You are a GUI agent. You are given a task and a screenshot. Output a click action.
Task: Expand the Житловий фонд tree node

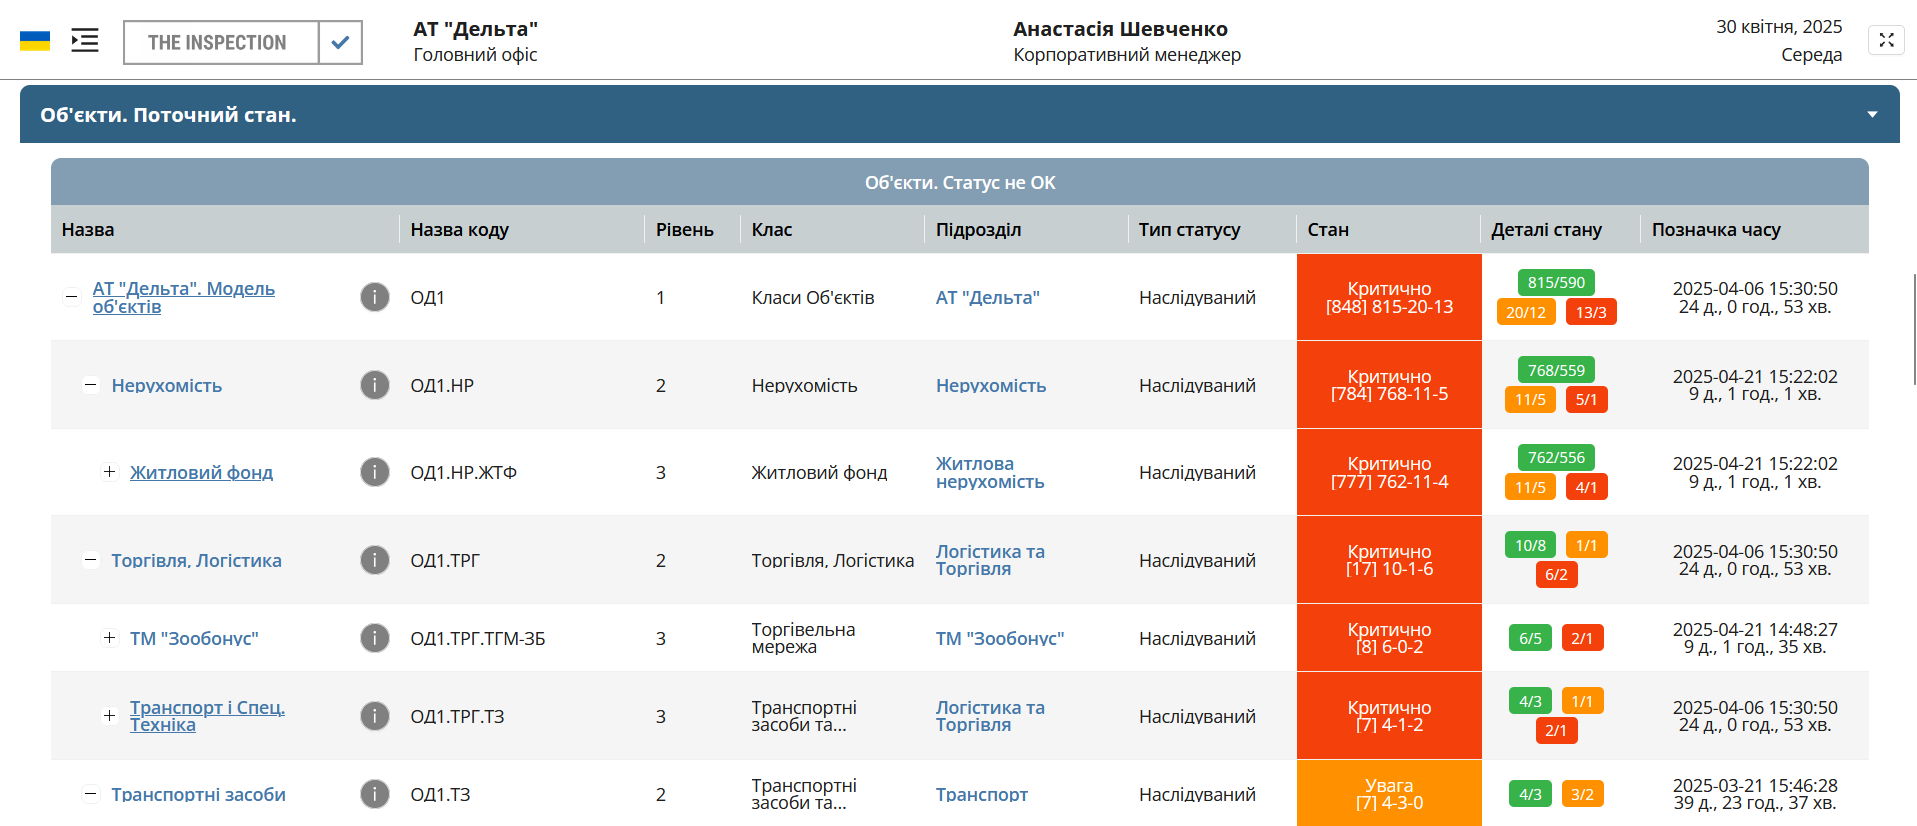tap(109, 472)
